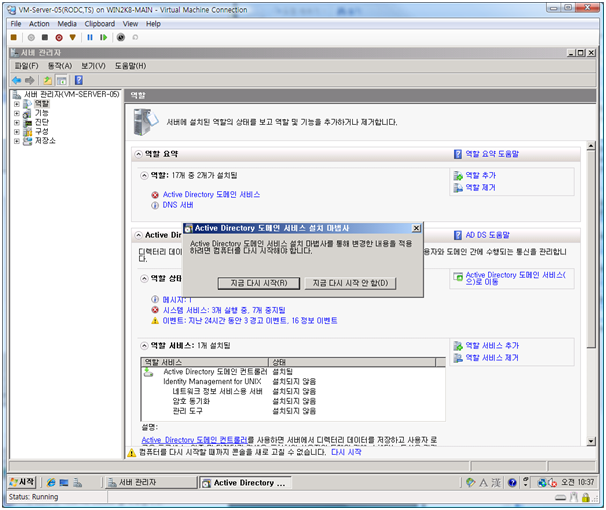This screenshot has width=606, height=510.
Task: Collapse the 역할 요약 section
Action: pyautogui.click(x=138, y=154)
